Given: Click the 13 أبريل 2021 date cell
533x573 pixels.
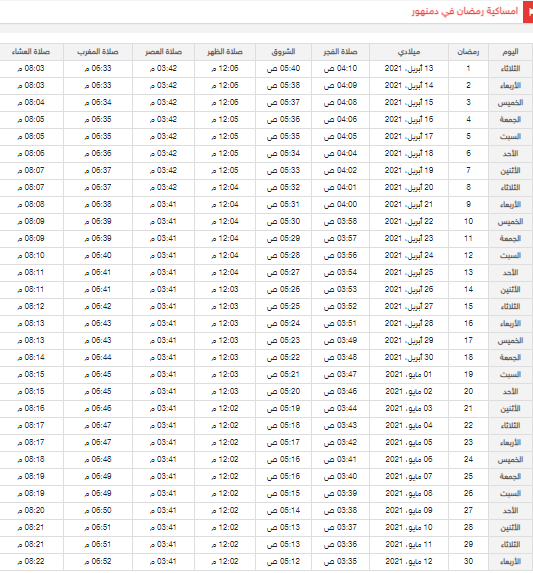Looking at the screenshot, I should click(x=409, y=69).
